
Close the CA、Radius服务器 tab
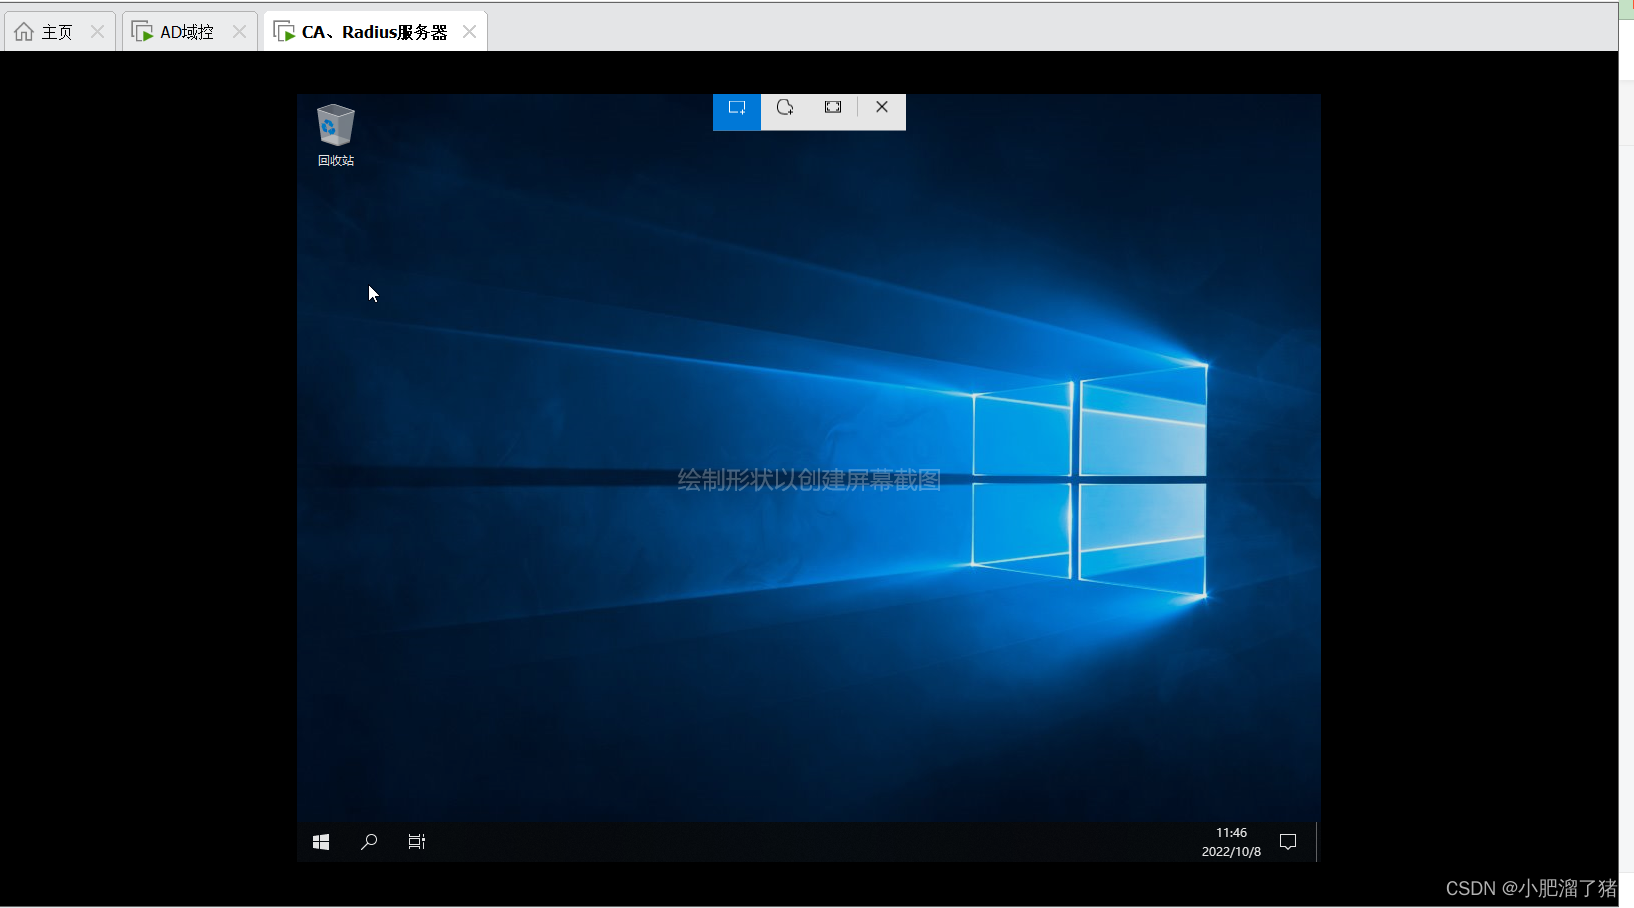(469, 32)
